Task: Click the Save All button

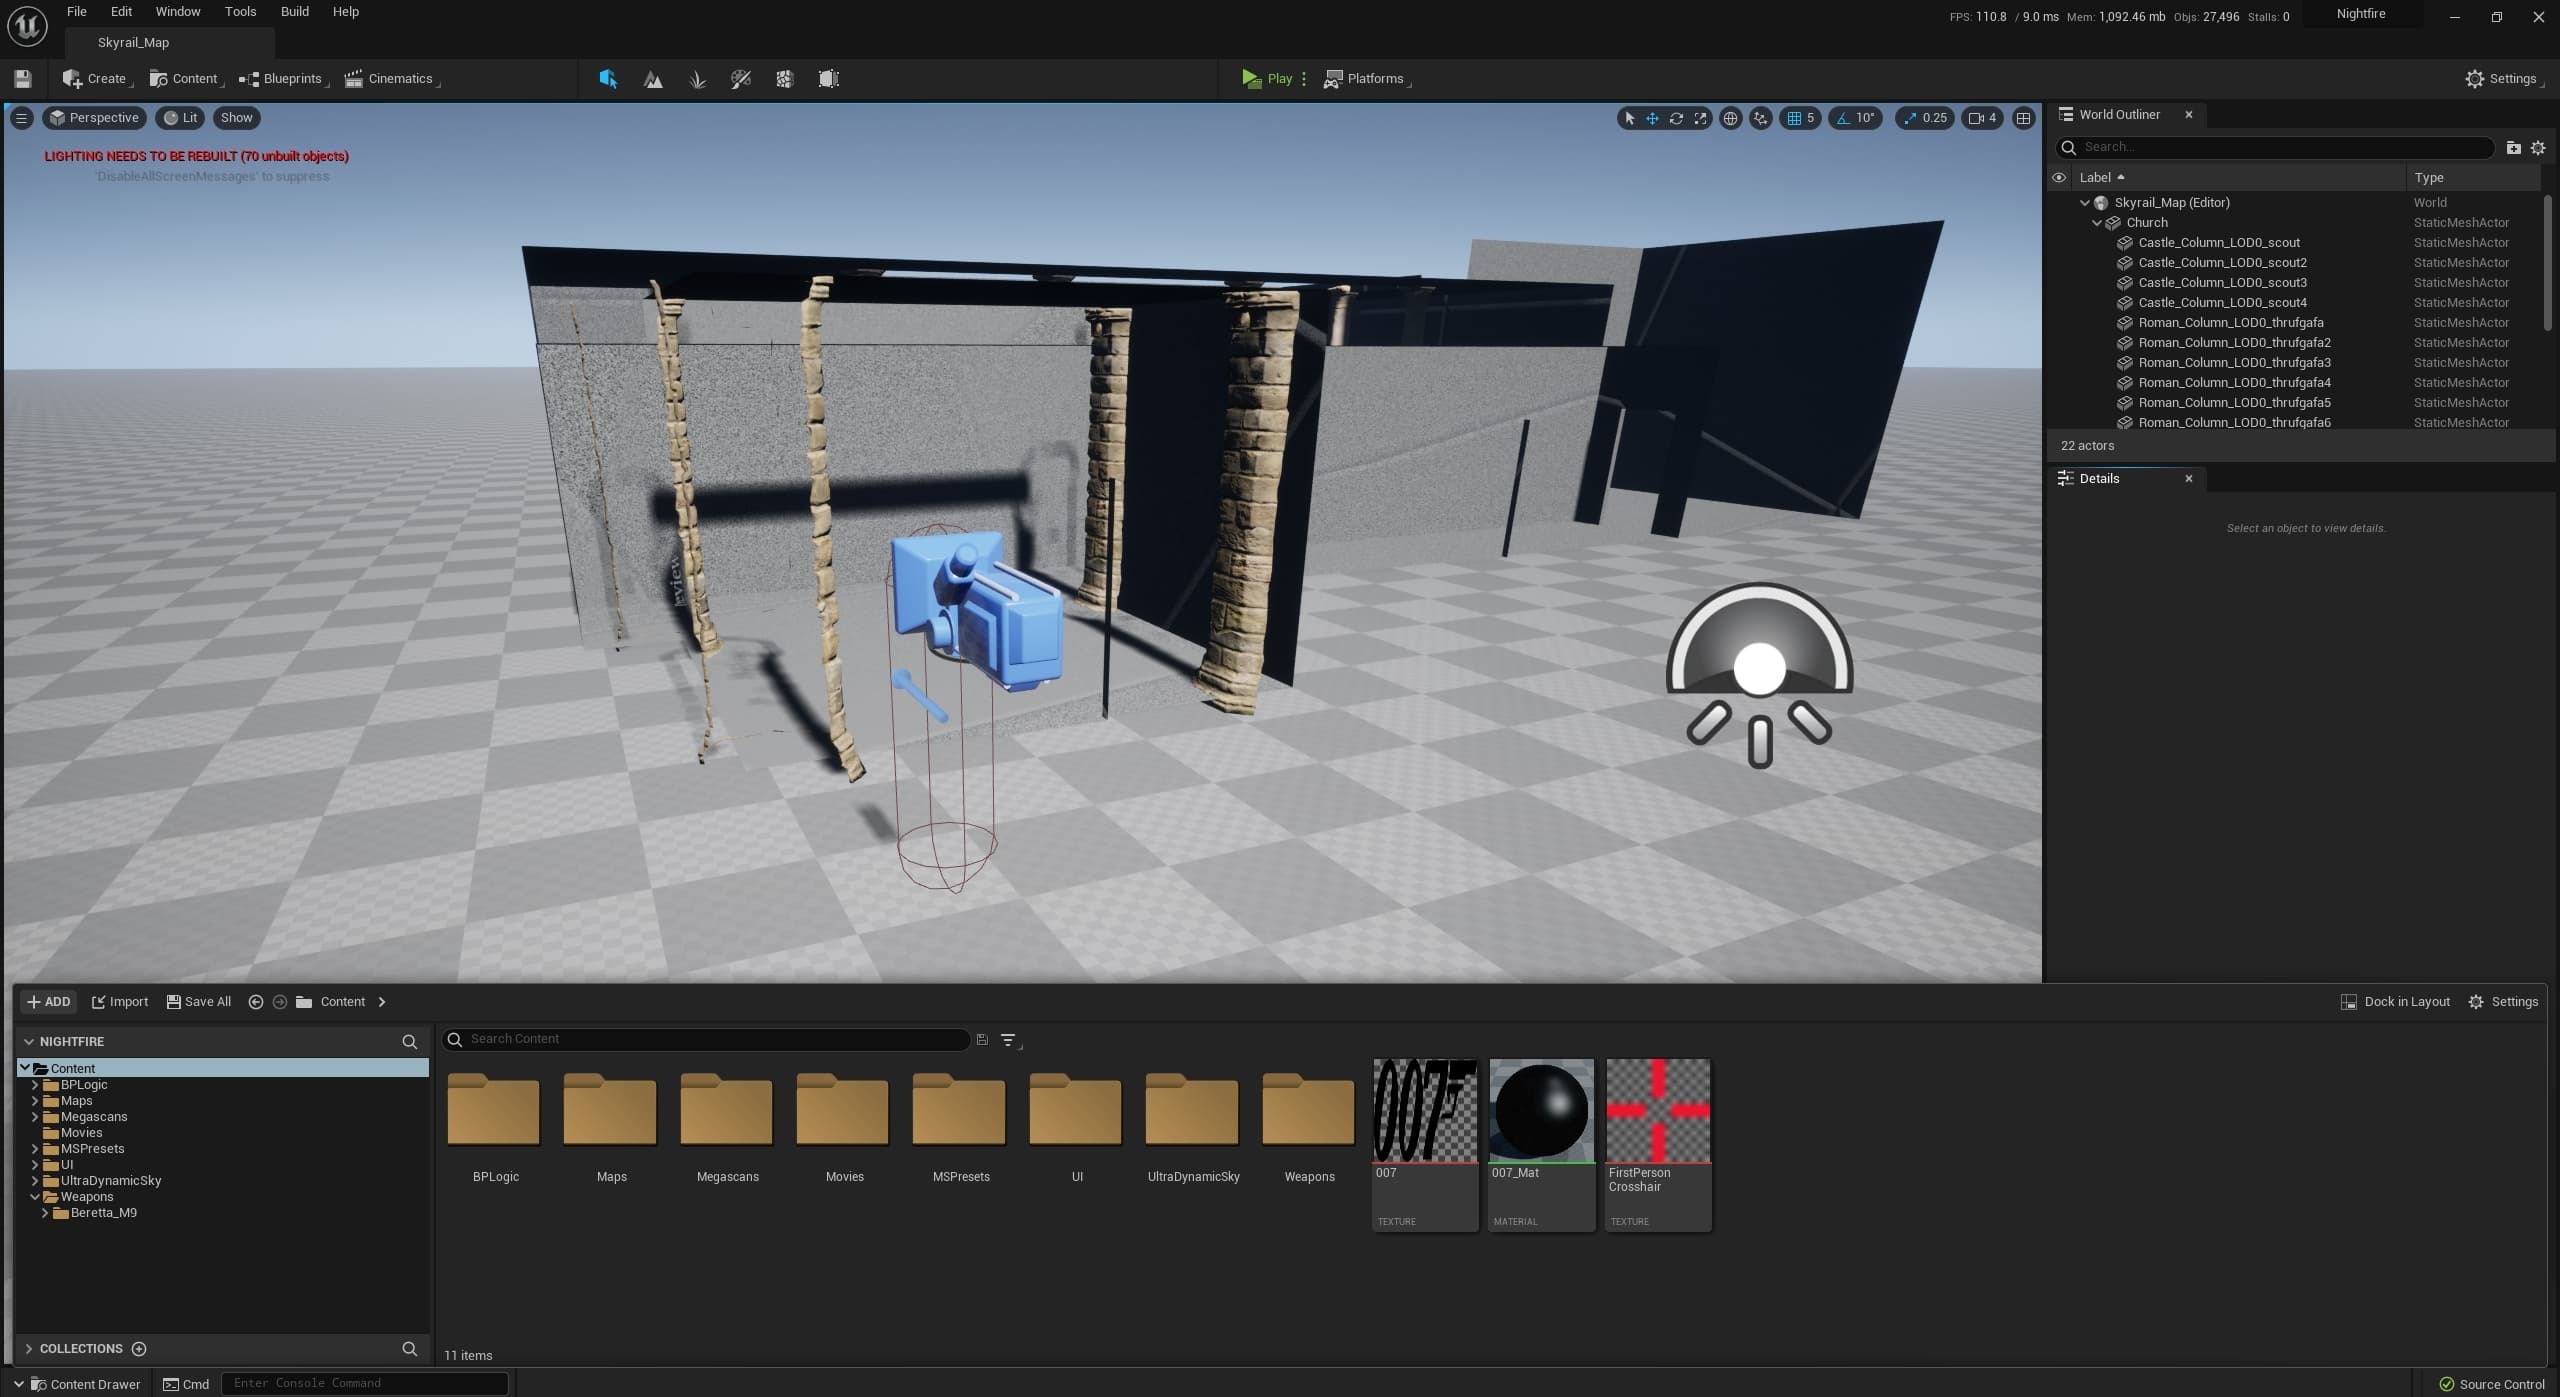Action: click(198, 1002)
